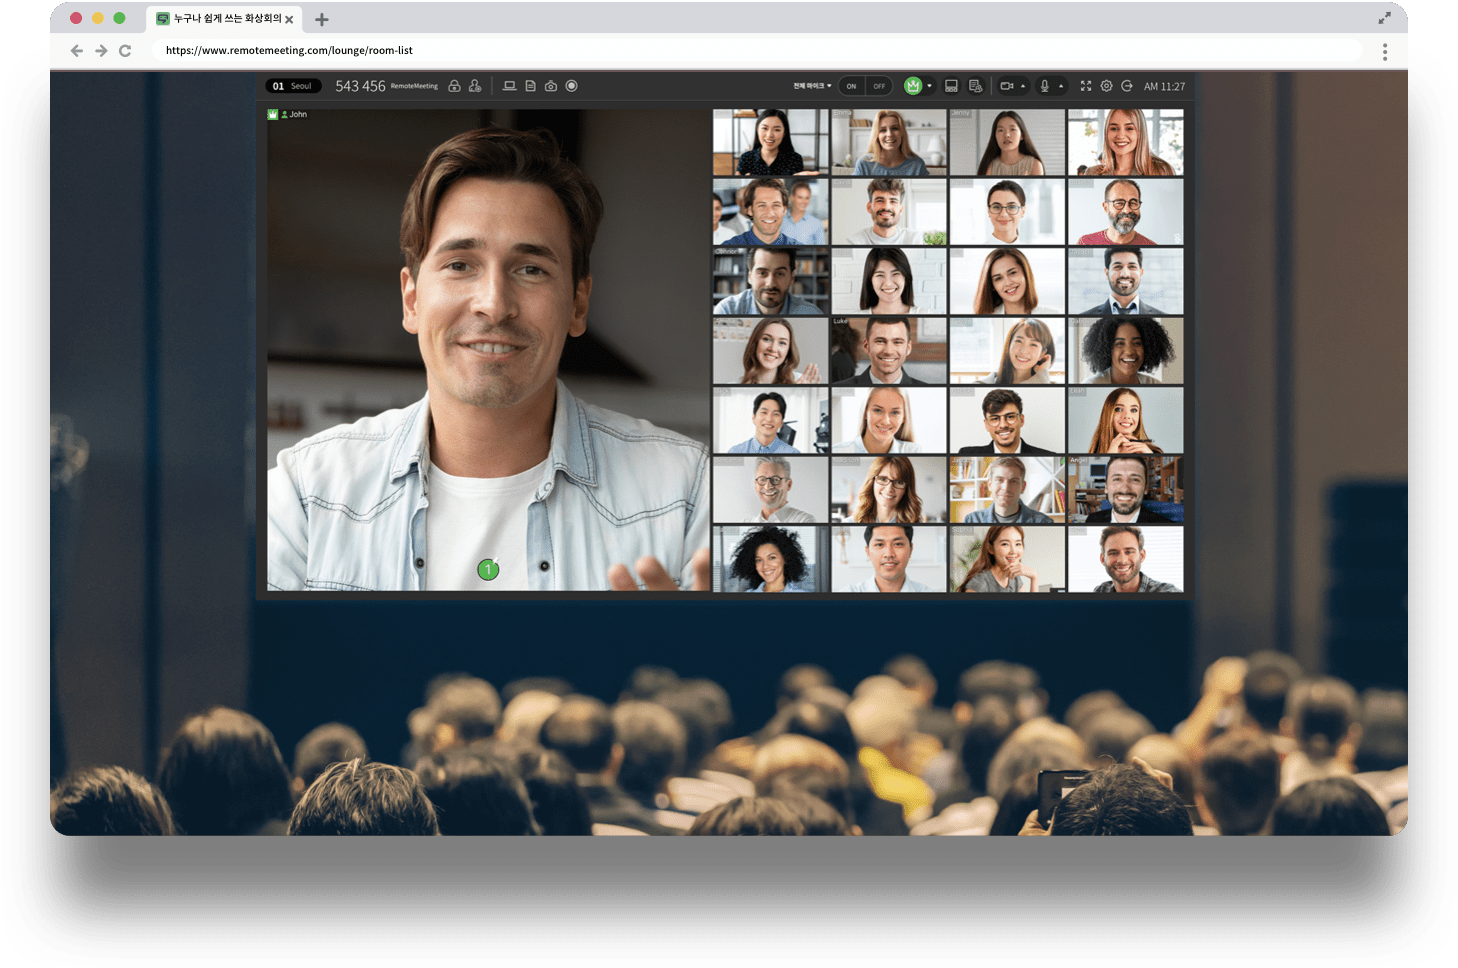Click the browser URL address field
The width and height of the screenshot is (1458, 968).
tap(700, 50)
